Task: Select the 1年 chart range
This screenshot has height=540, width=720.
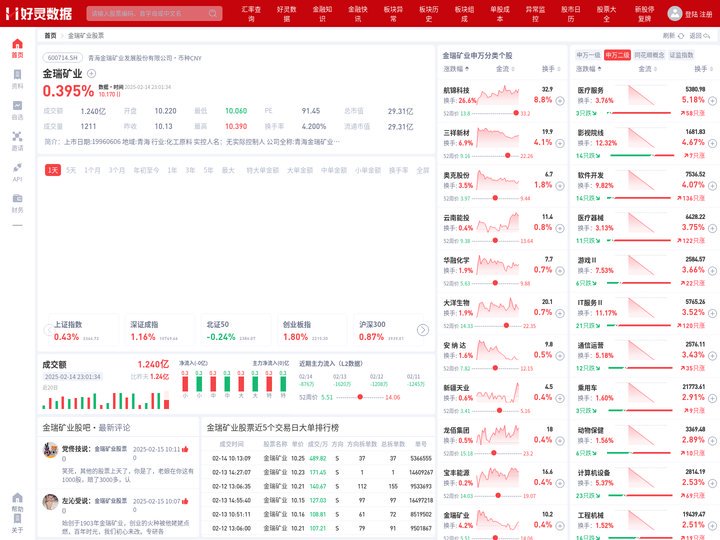Action: click(172, 170)
